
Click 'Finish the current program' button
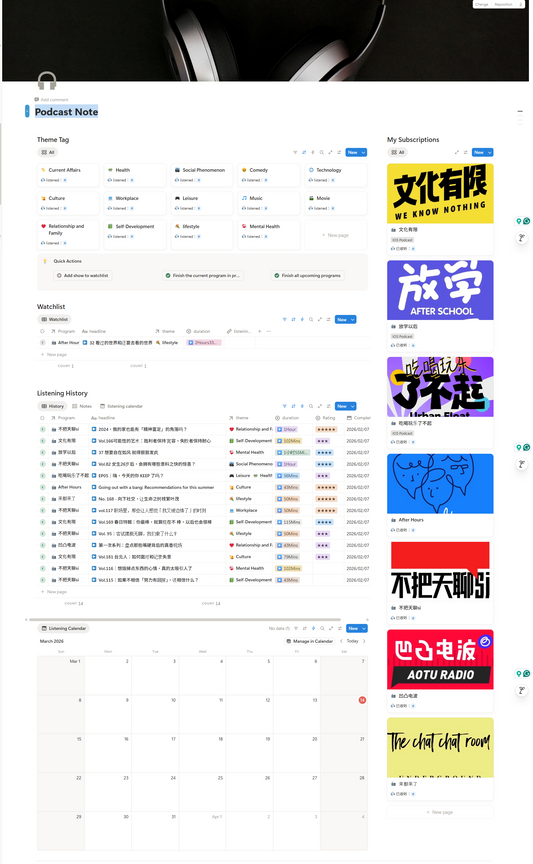[203, 275]
